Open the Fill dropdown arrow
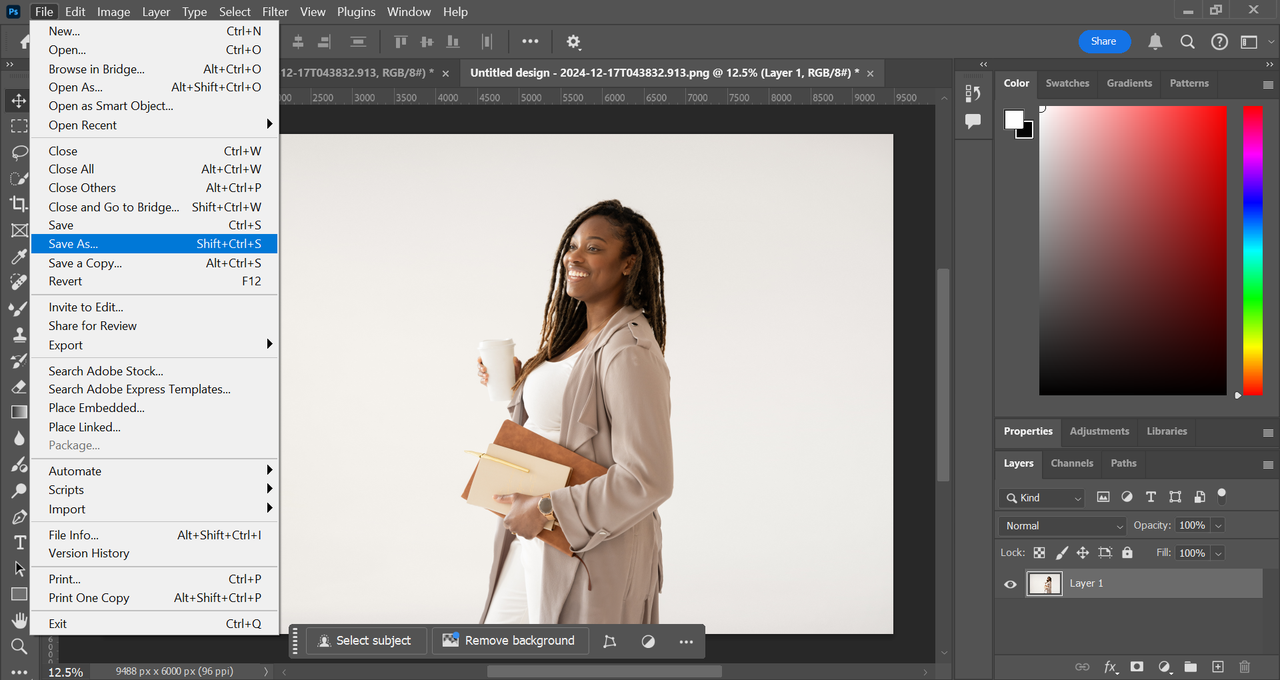The image size is (1280, 680). click(1217, 553)
